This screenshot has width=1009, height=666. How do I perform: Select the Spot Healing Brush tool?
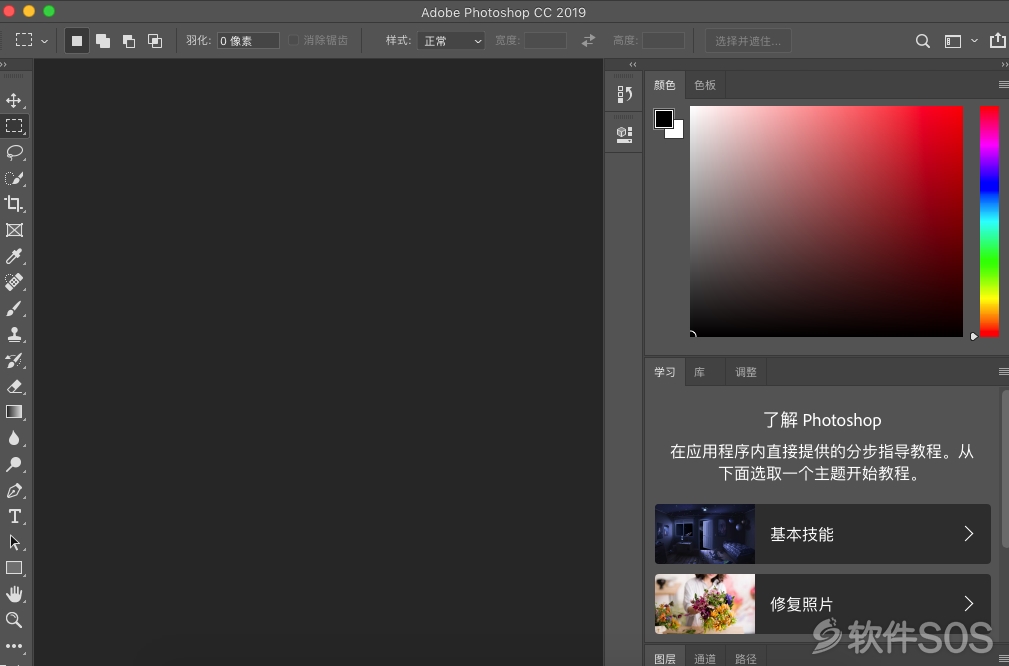click(x=14, y=282)
